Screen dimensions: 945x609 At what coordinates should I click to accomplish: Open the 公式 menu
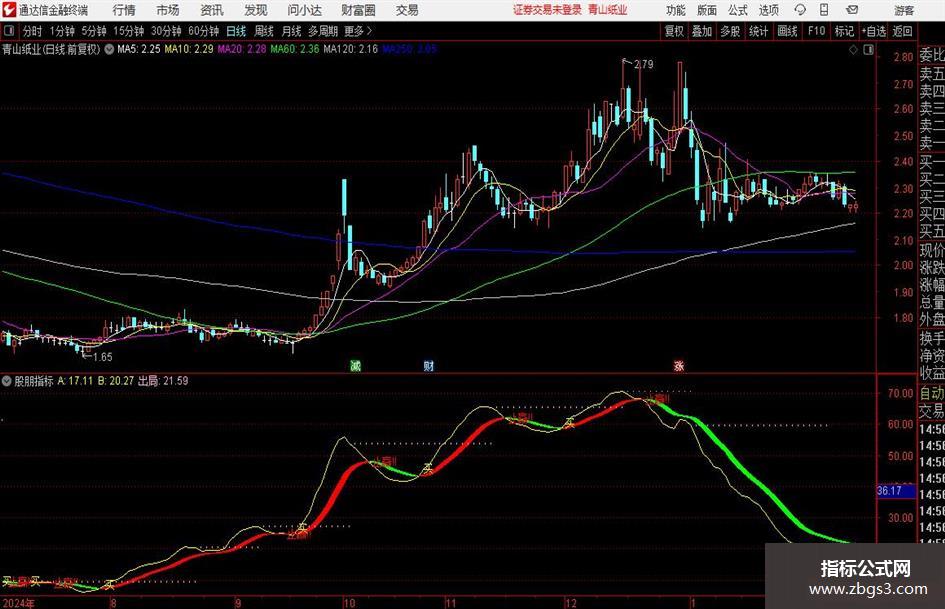click(x=738, y=10)
